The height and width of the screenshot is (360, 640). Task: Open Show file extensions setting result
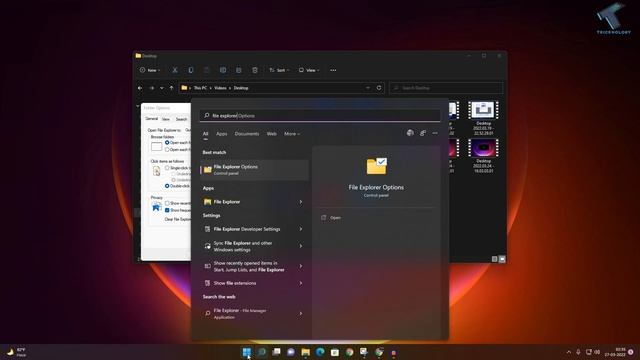point(250,283)
